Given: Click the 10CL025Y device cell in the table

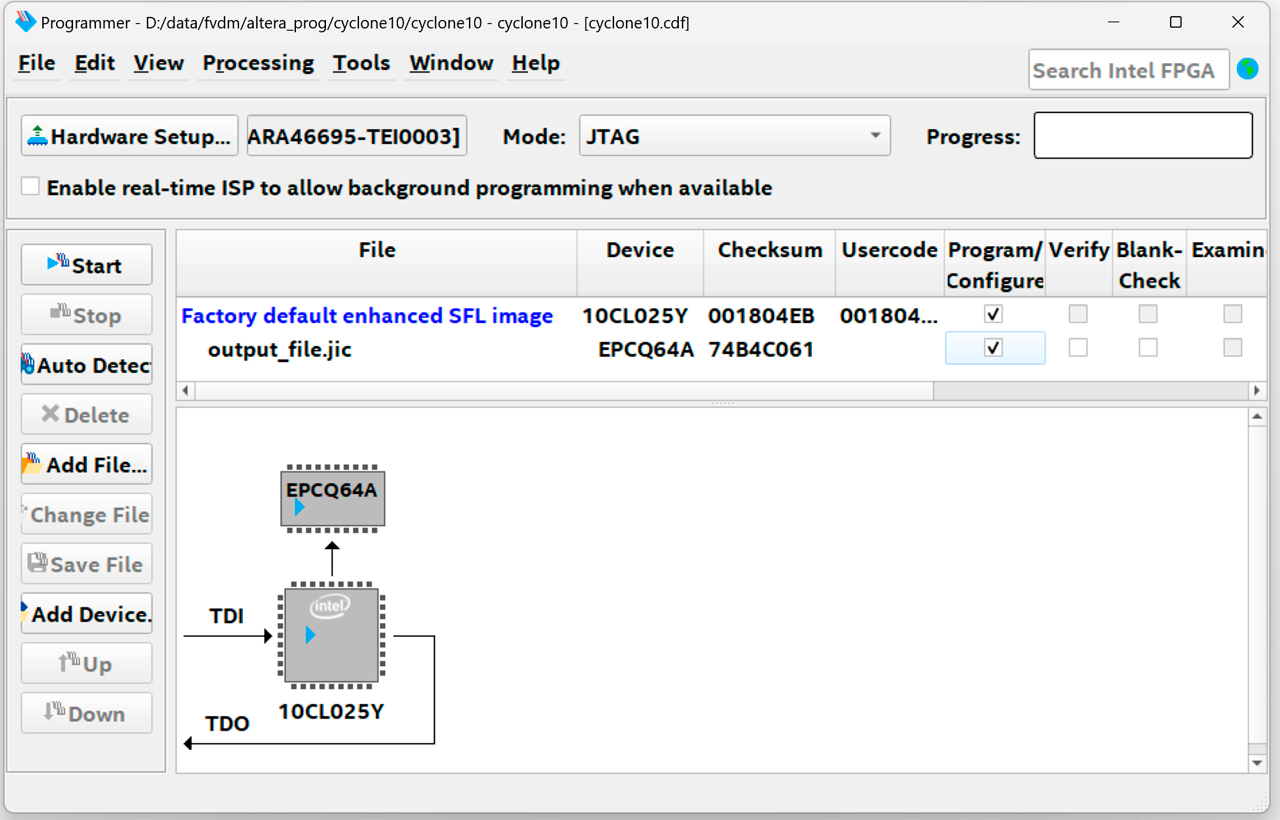Looking at the screenshot, I should click(635, 316).
